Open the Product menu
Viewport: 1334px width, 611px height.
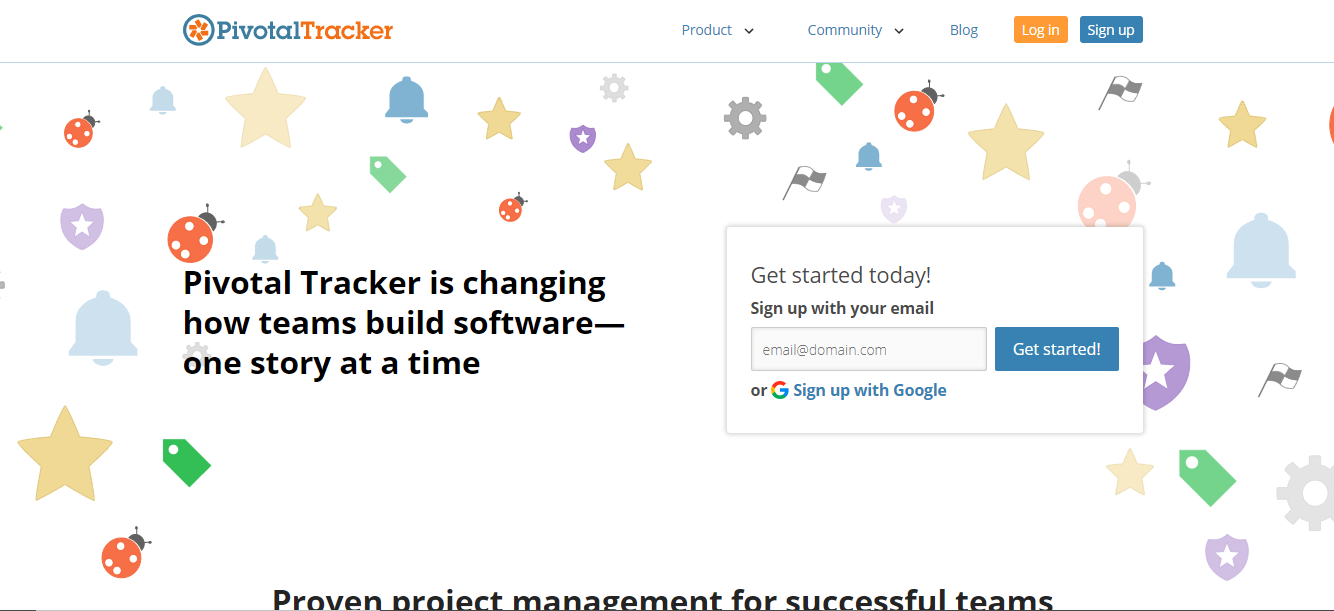coord(707,30)
